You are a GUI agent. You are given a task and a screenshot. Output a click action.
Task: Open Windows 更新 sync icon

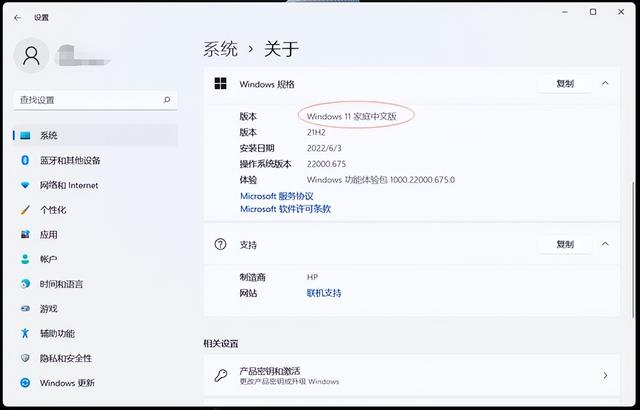[x=25, y=383]
